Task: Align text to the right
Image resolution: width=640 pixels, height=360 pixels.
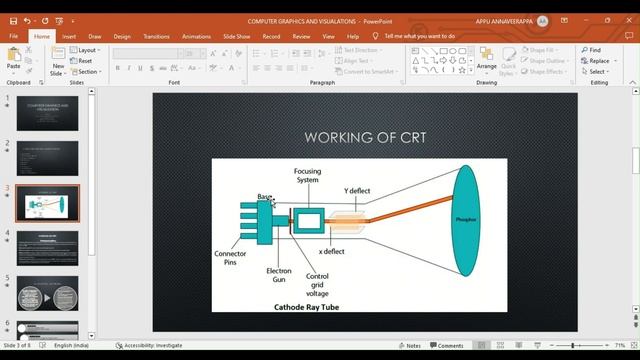Action: 279,68
